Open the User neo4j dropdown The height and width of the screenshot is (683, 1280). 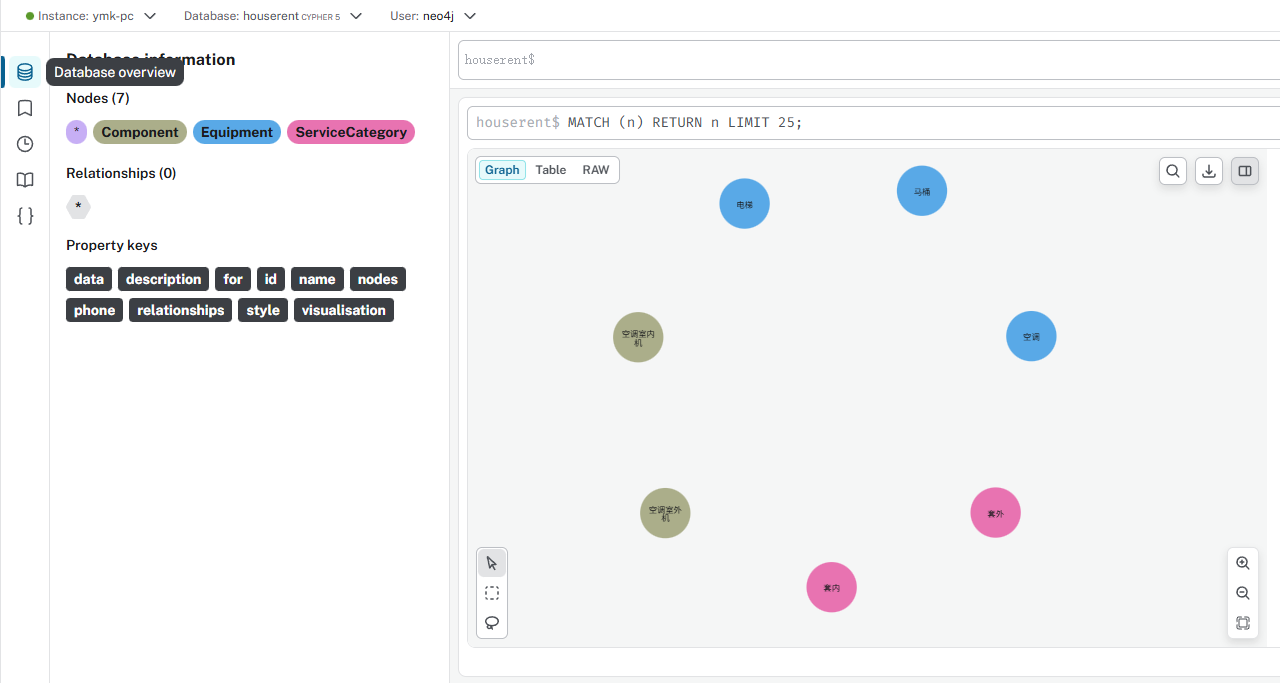point(433,16)
